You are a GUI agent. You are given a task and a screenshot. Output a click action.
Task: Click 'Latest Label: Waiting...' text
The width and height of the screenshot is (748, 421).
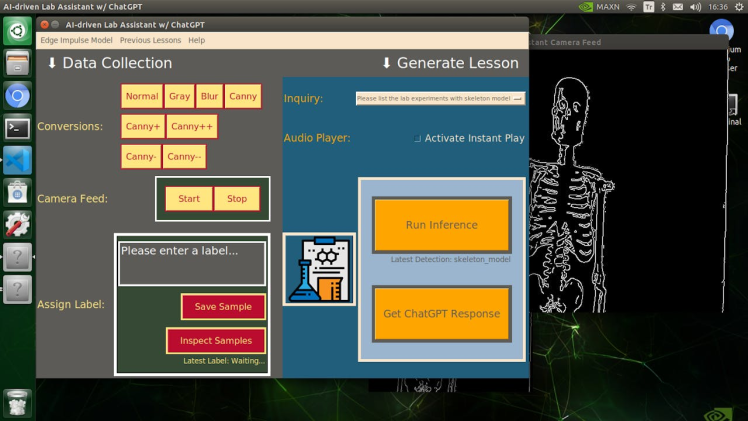[x=224, y=361]
